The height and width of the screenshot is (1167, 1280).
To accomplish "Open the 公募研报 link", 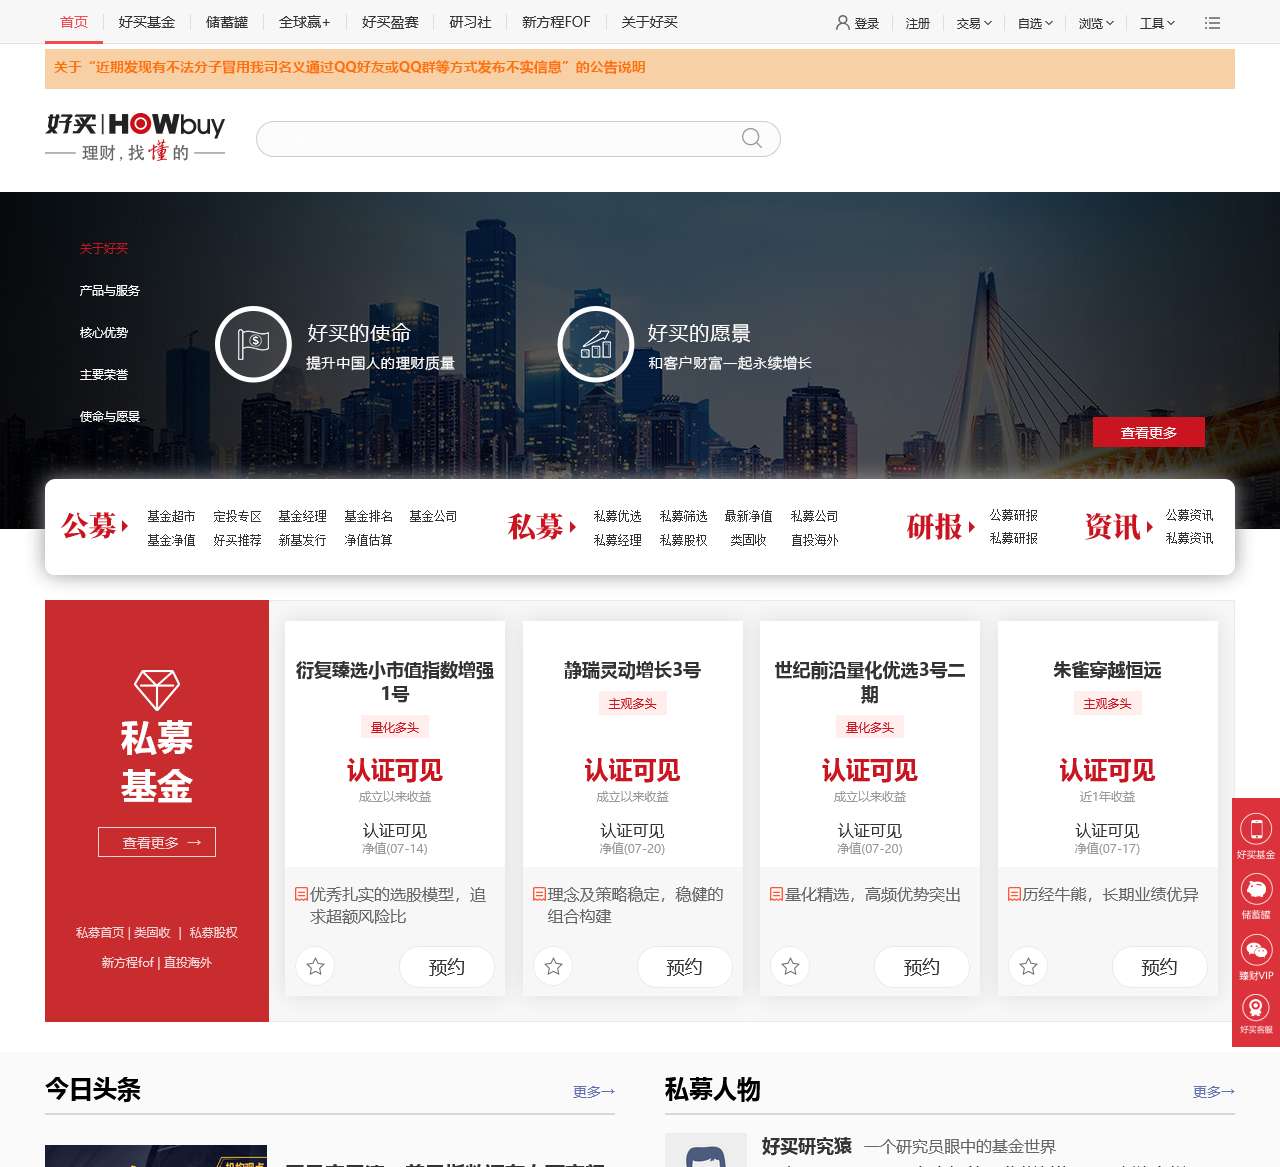I will tap(1013, 515).
